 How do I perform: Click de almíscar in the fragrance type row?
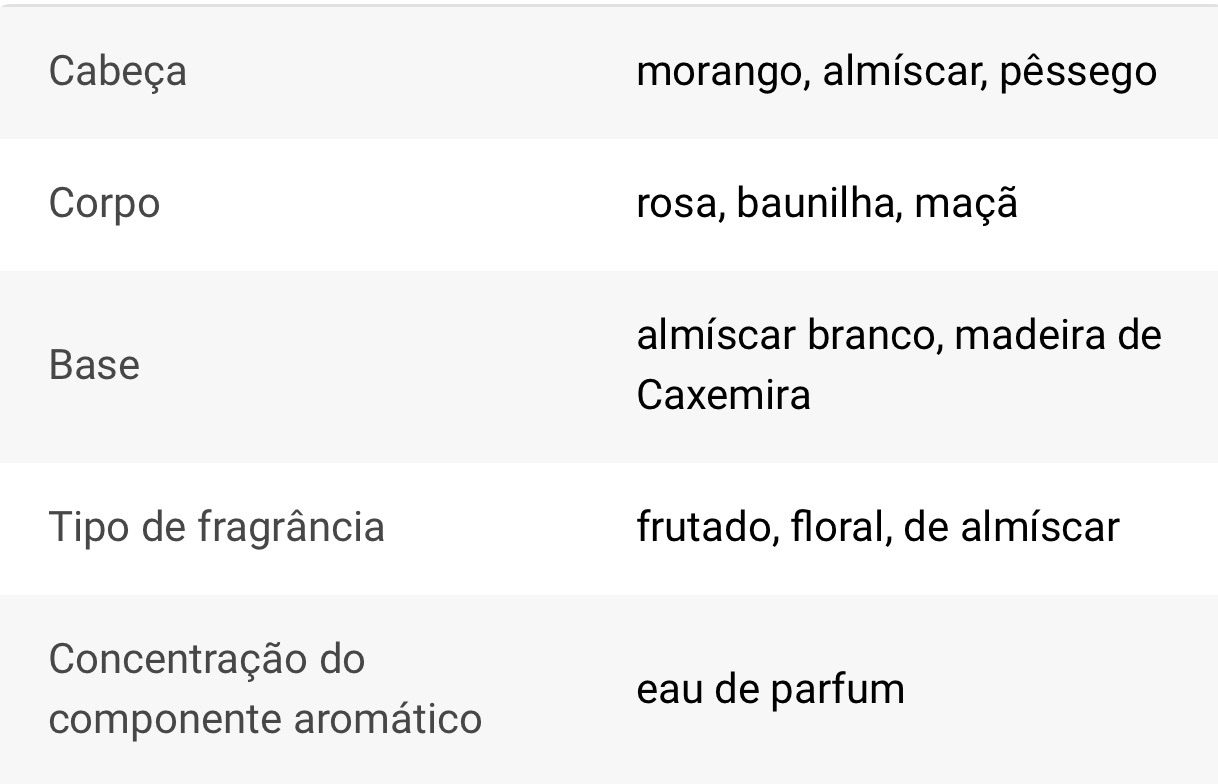[x=1011, y=527]
